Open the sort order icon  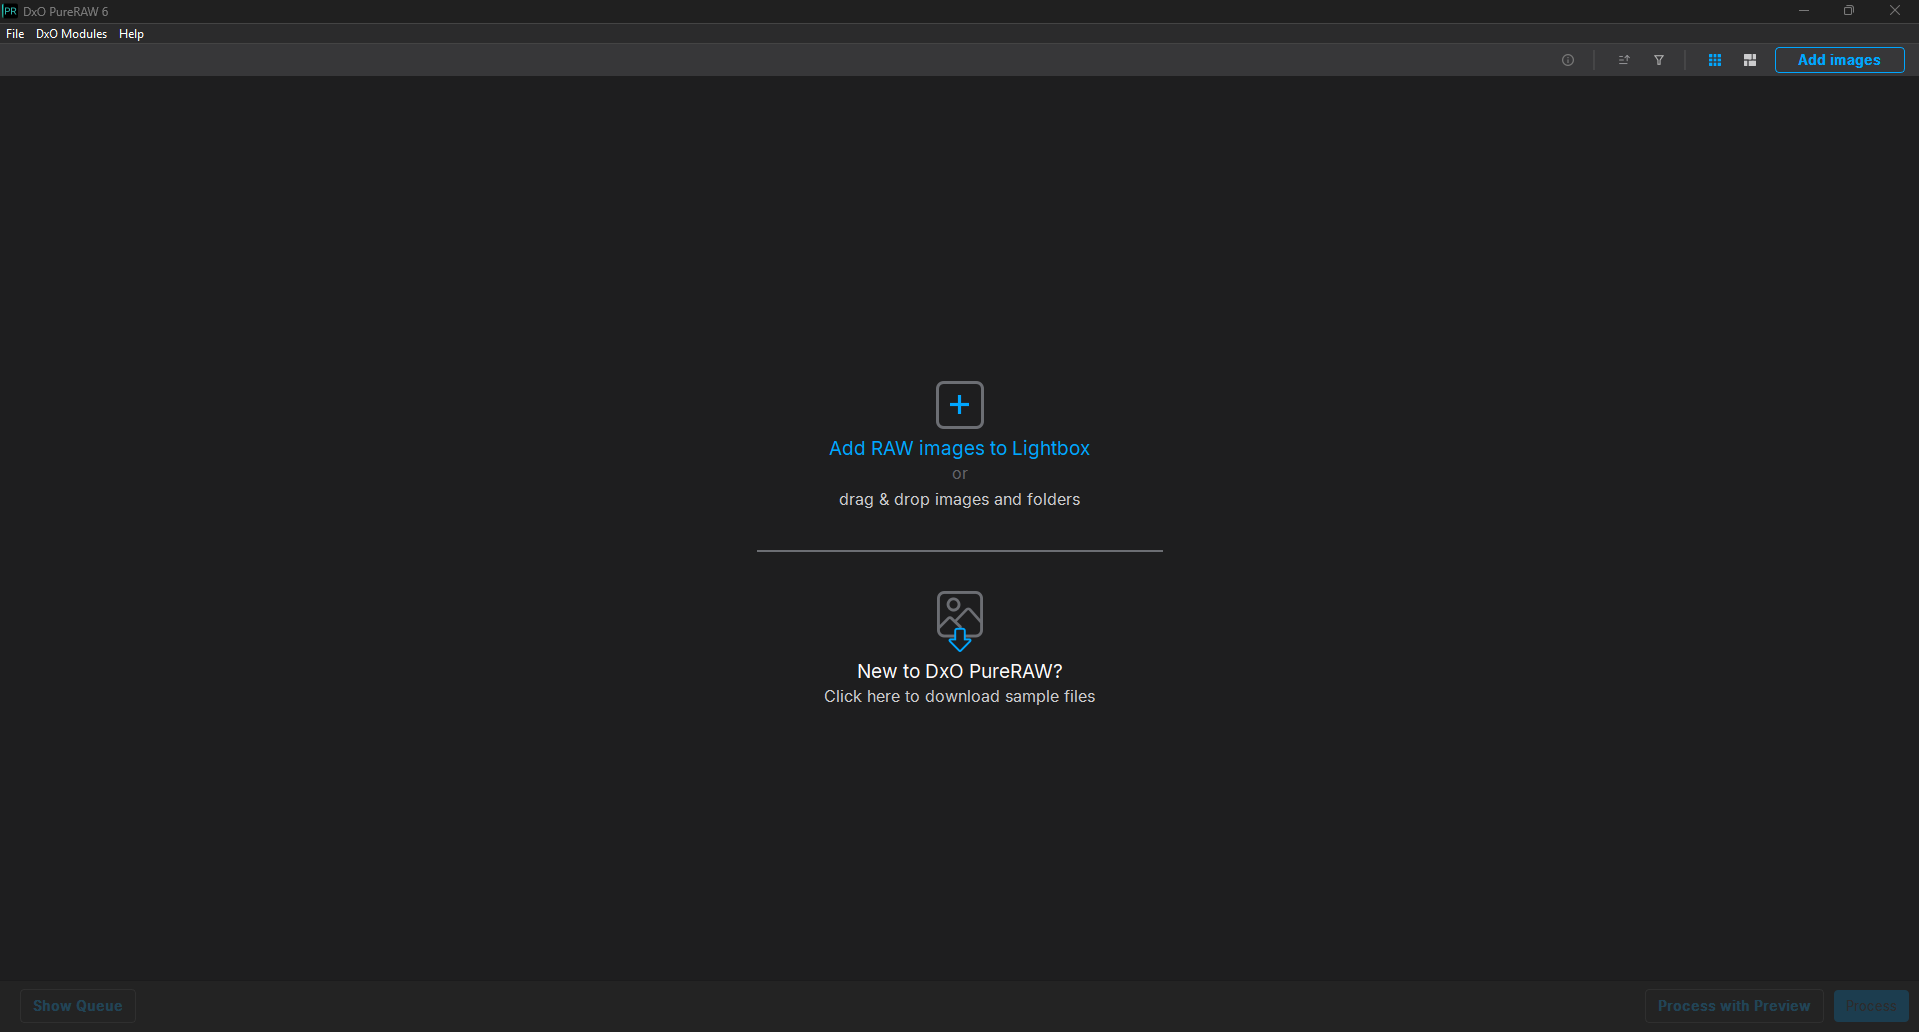pos(1624,60)
